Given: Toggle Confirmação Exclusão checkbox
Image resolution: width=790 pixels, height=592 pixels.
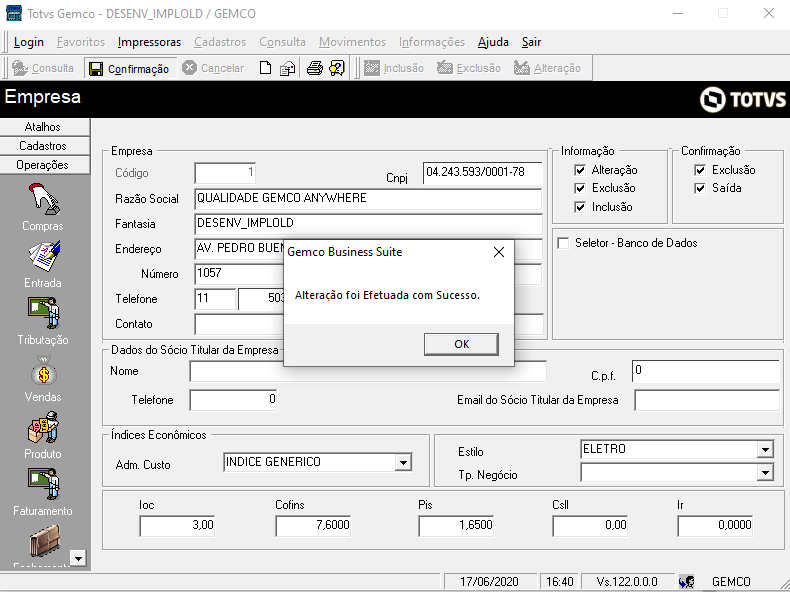Looking at the screenshot, I should pyautogui.click(x=700, y=170).
